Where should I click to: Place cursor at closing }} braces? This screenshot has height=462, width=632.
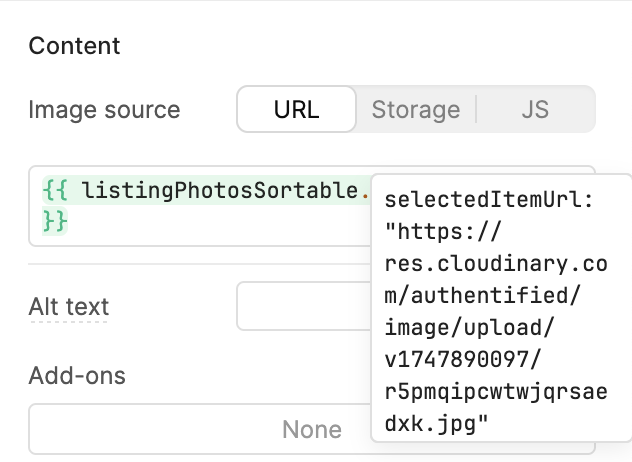tap(55, 221)
